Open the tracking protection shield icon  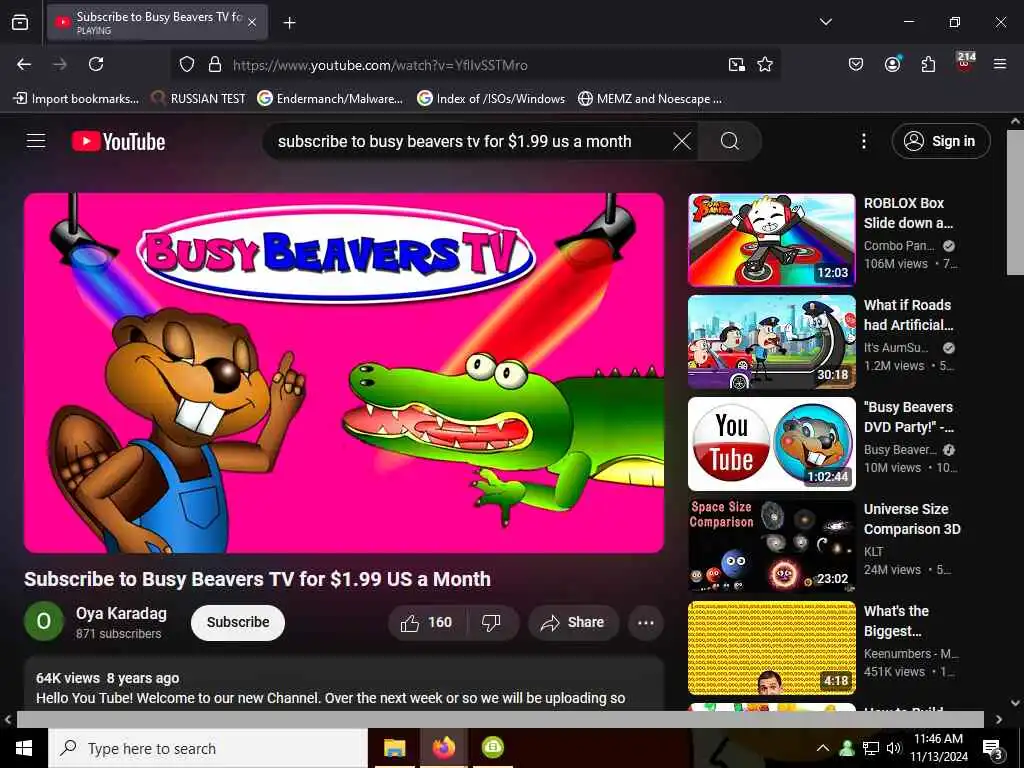click(x=187, y=65)
